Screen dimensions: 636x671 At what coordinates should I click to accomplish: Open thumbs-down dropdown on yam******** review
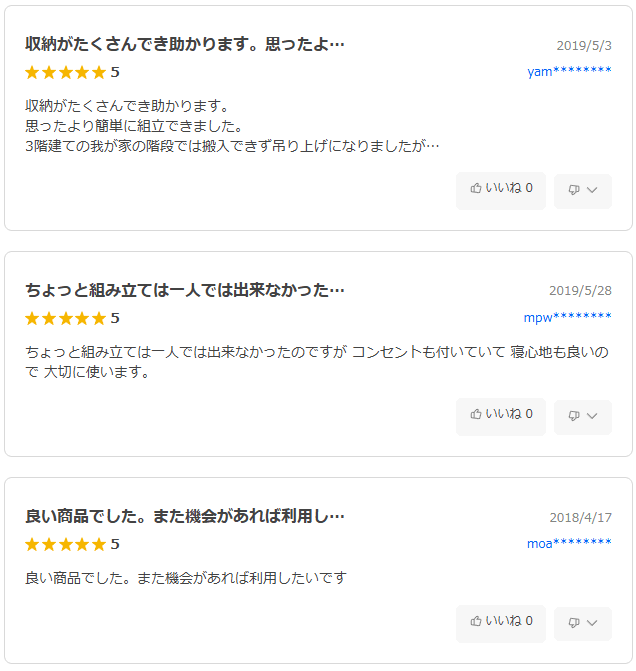click(583, 190)
